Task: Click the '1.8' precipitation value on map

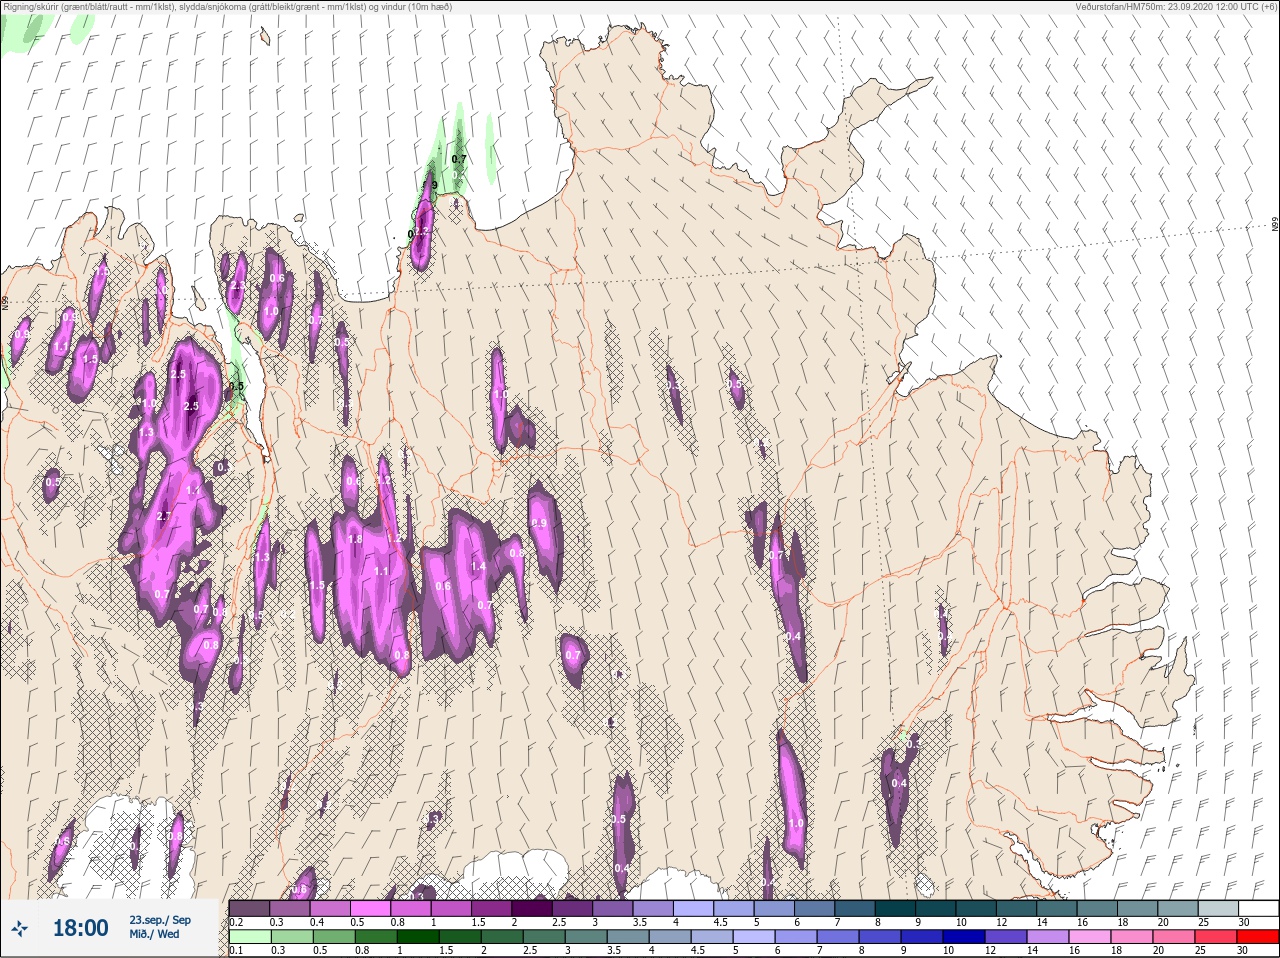Action: [x=354, y=539]
